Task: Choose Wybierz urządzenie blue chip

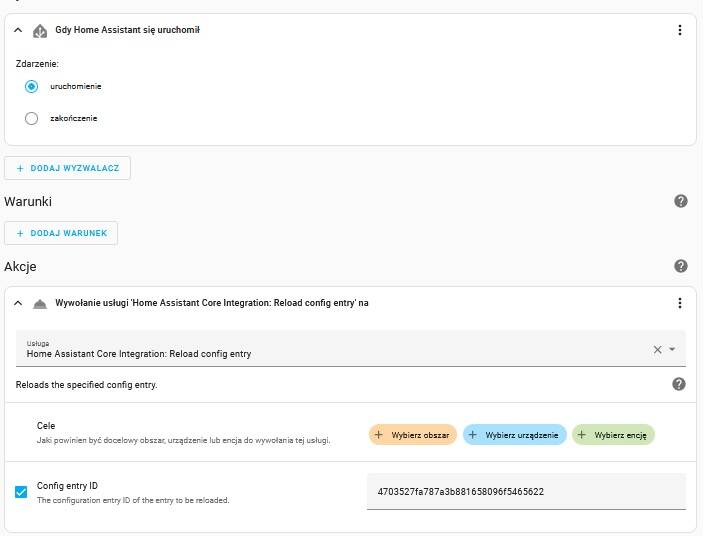Action: point(514,435)
